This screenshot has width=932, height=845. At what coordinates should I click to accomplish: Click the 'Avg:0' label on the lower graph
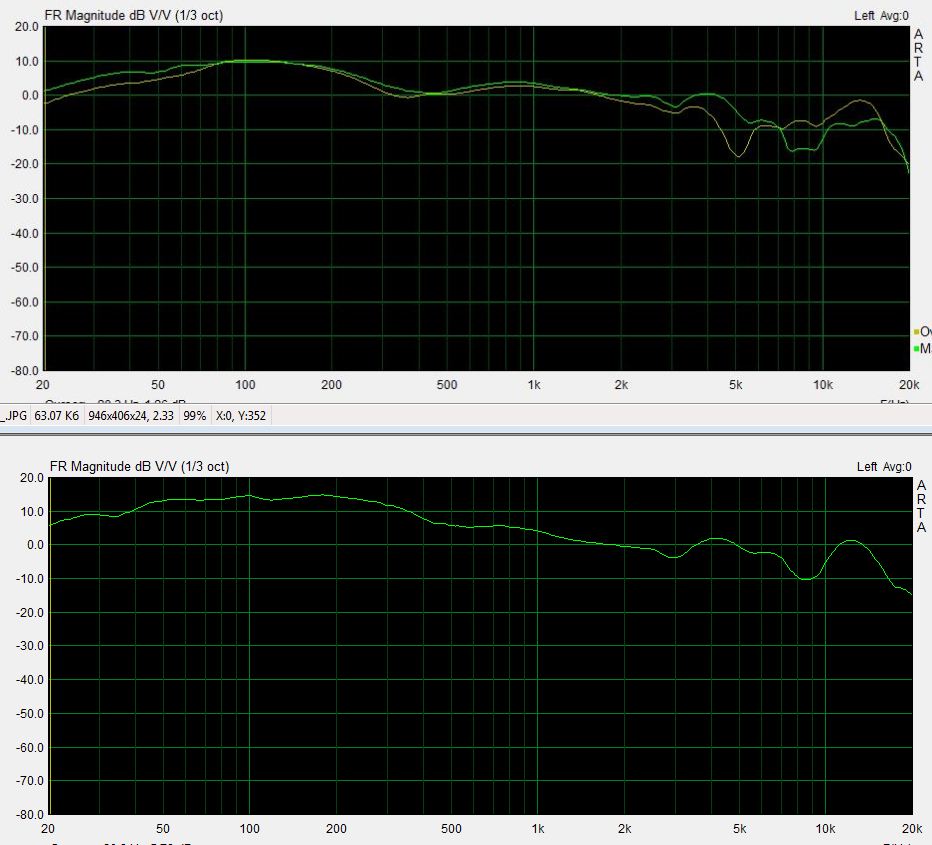coord(897,466)
